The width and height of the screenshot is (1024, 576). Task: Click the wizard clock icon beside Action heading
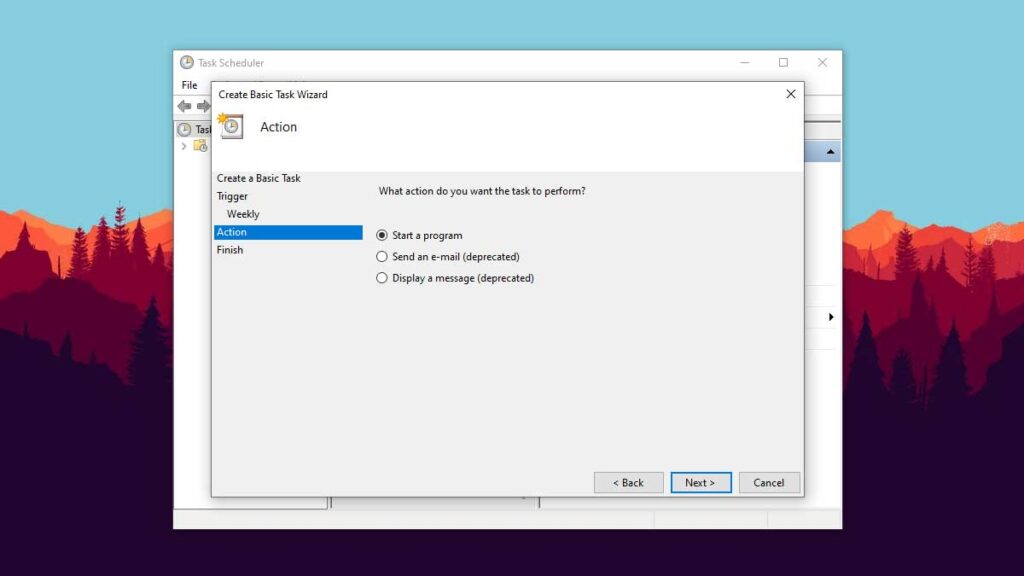[231, 126]
